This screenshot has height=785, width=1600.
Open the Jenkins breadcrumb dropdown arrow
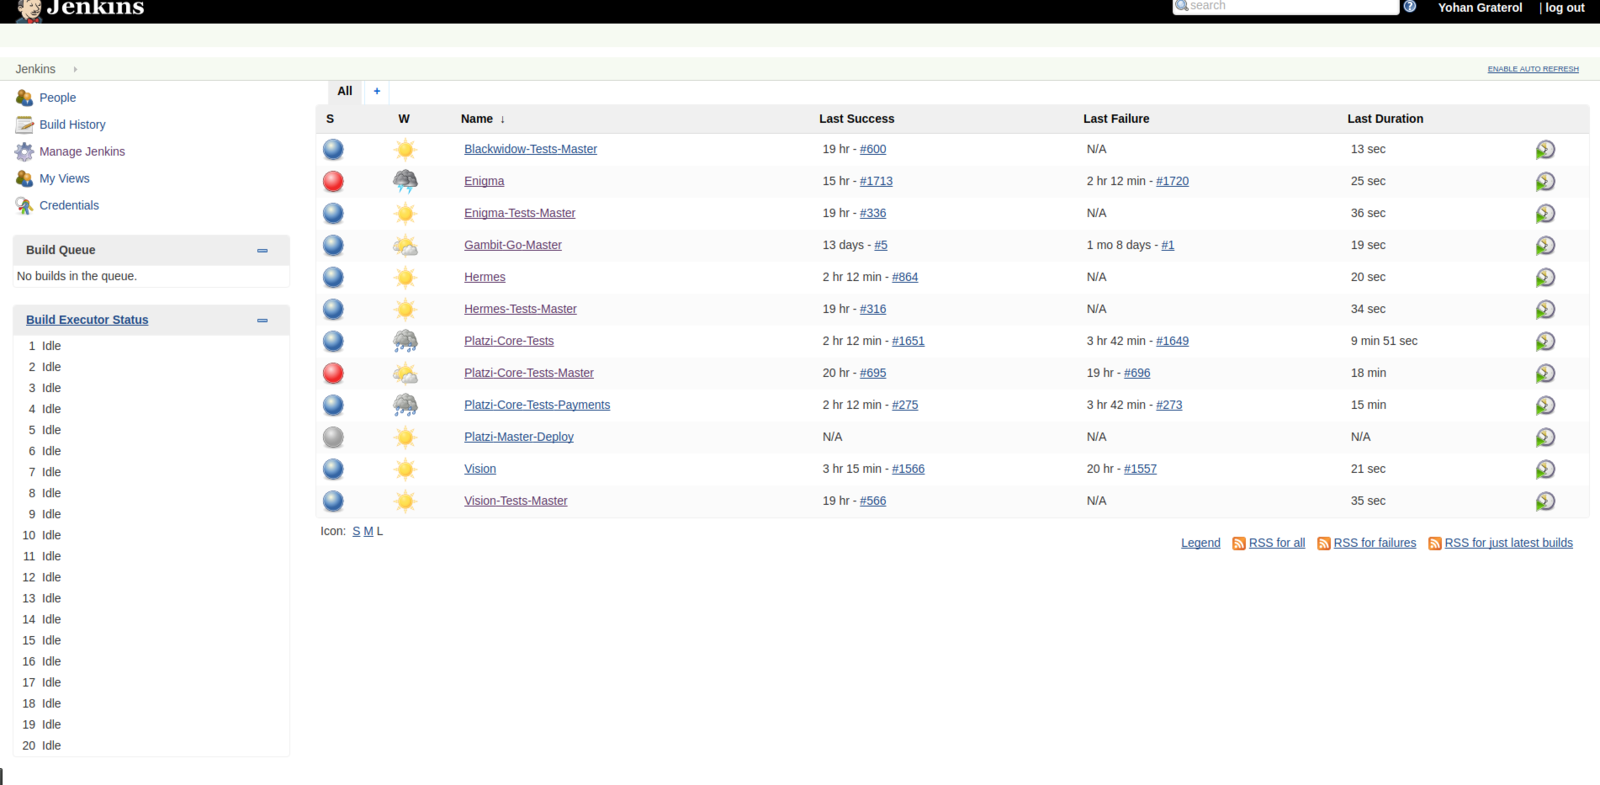75,70
